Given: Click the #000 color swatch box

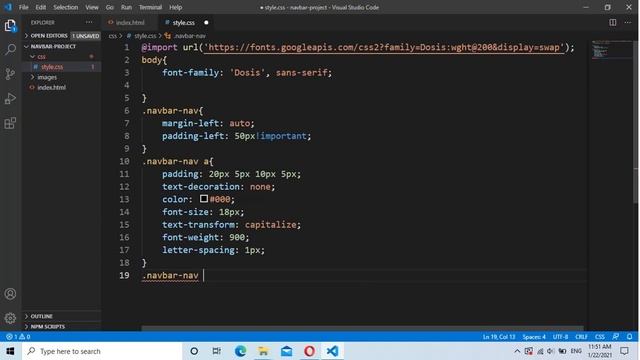Looking at the screenshot, I should [204, 199].
